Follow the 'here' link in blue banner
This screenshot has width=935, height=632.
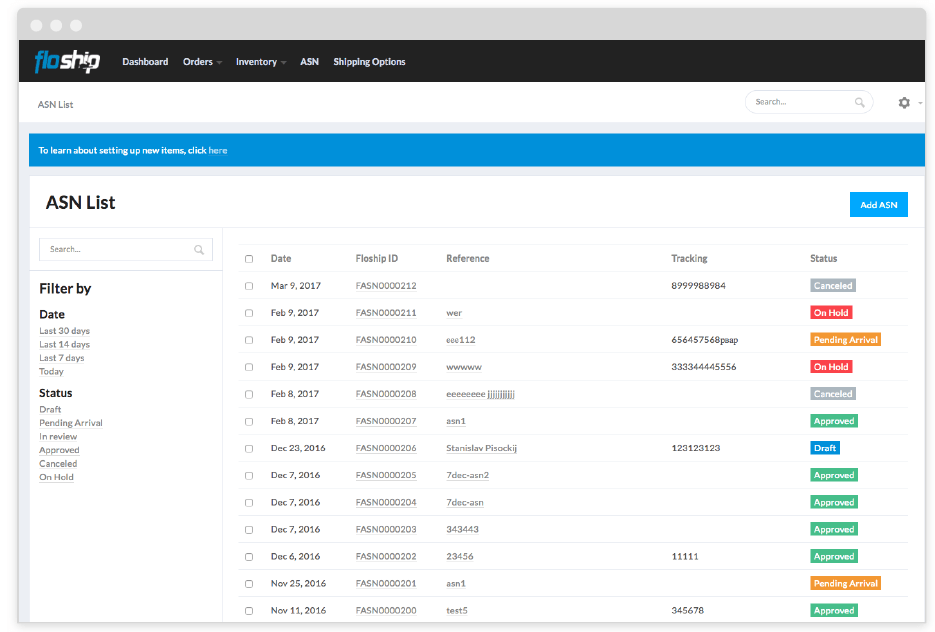pyautogui.click(x=218, y=151)
